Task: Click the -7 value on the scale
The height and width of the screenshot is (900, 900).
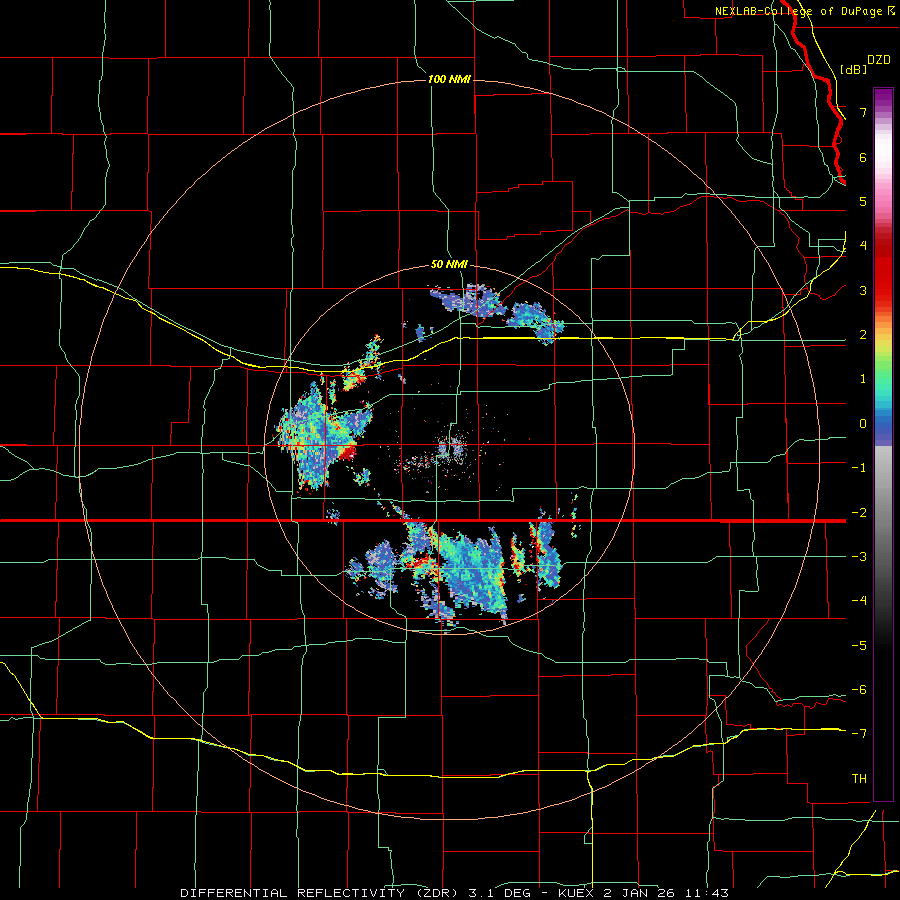Action: 859,734
